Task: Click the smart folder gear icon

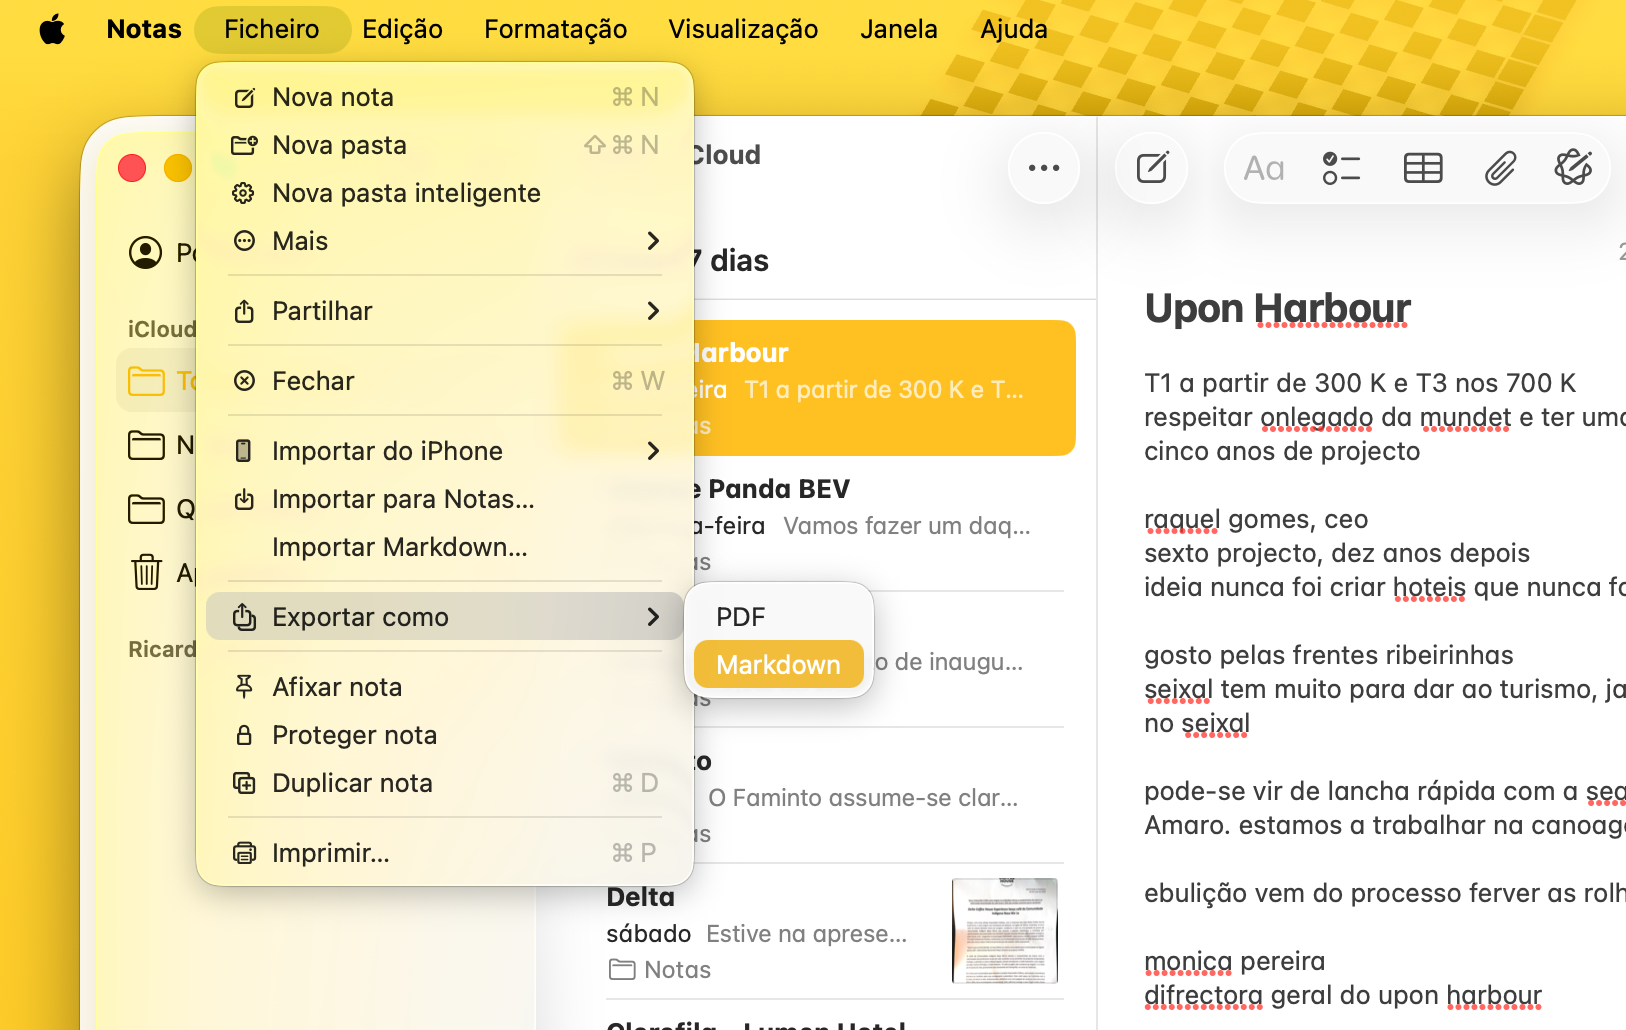Action: pyautogui.click(x=244, y=193)
